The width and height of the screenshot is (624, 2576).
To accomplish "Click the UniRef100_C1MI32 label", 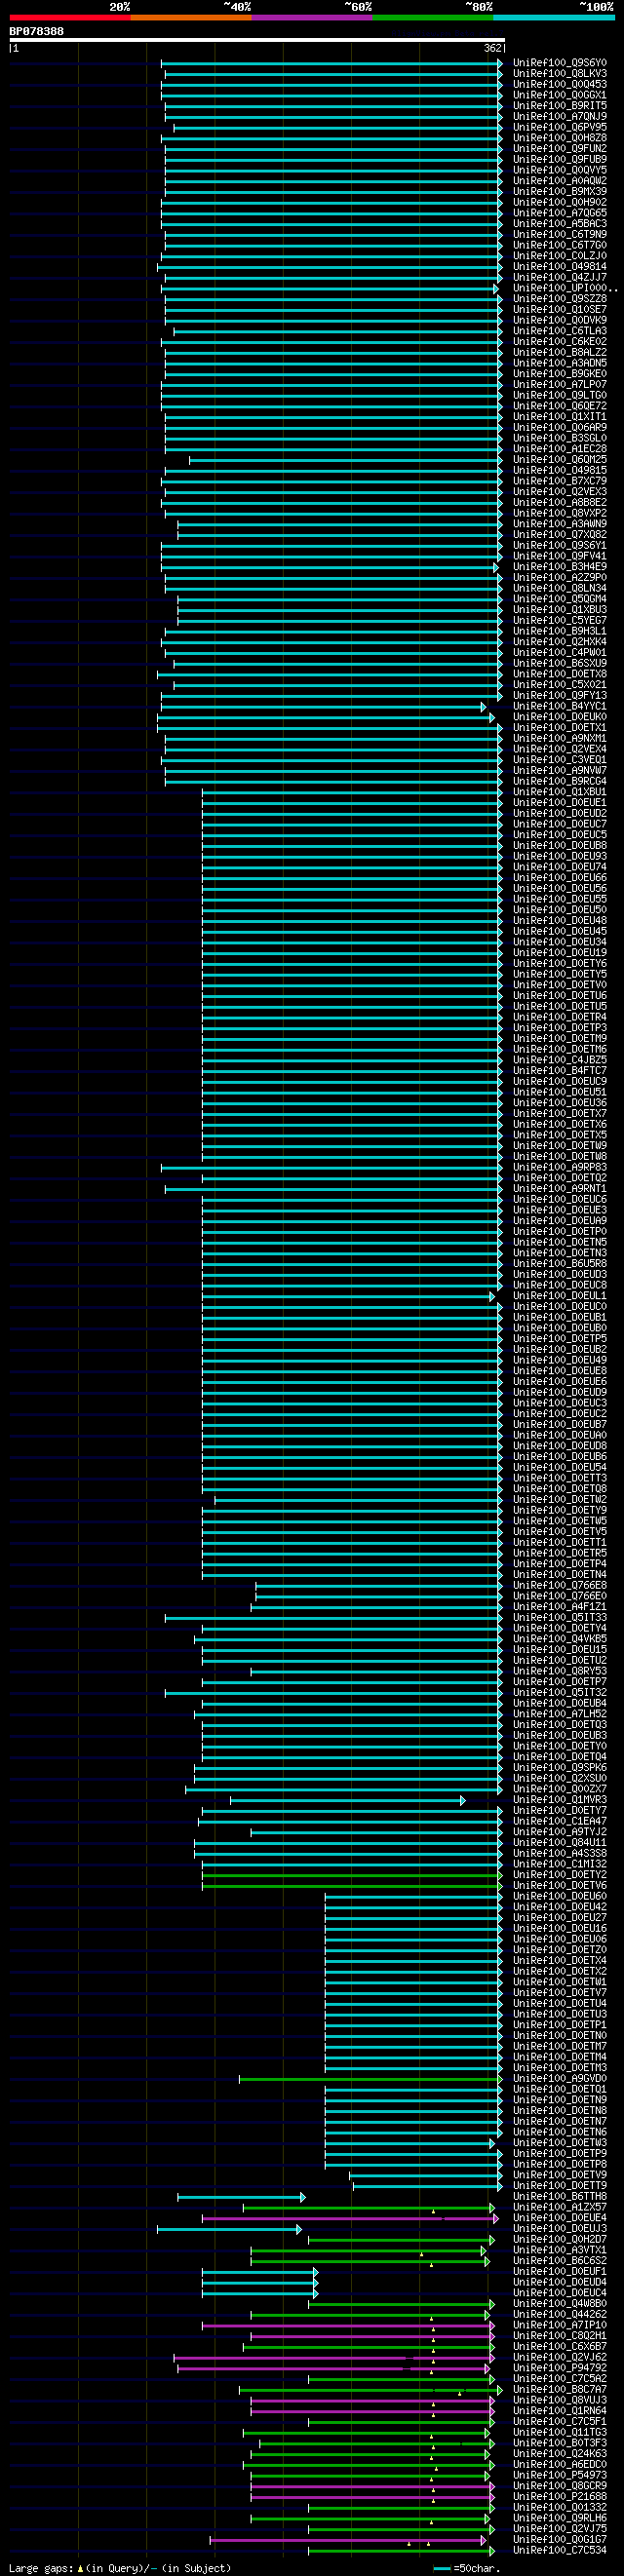I will point(560,1865).
